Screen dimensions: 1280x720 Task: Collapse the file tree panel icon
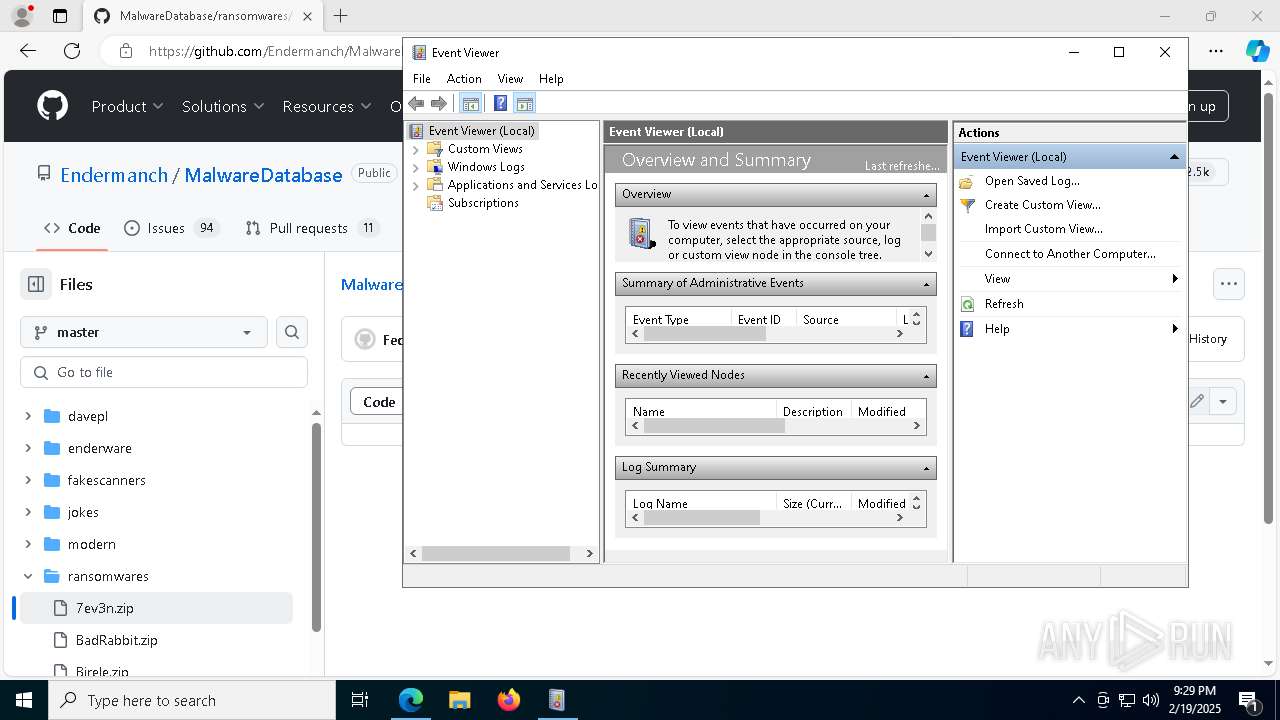pos(36,284)
